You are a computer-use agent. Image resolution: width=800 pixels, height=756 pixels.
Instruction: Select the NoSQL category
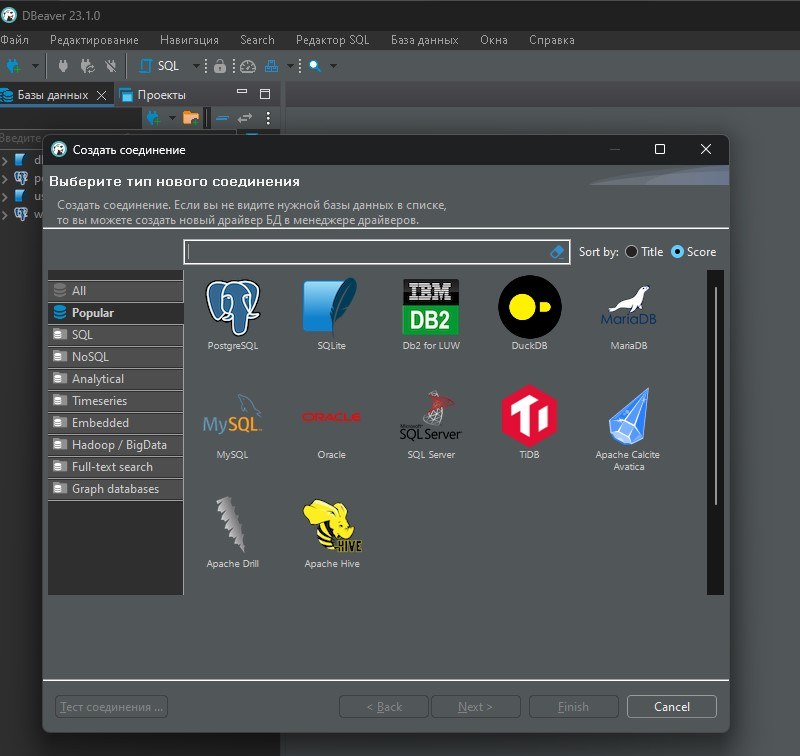click(115, 357)
